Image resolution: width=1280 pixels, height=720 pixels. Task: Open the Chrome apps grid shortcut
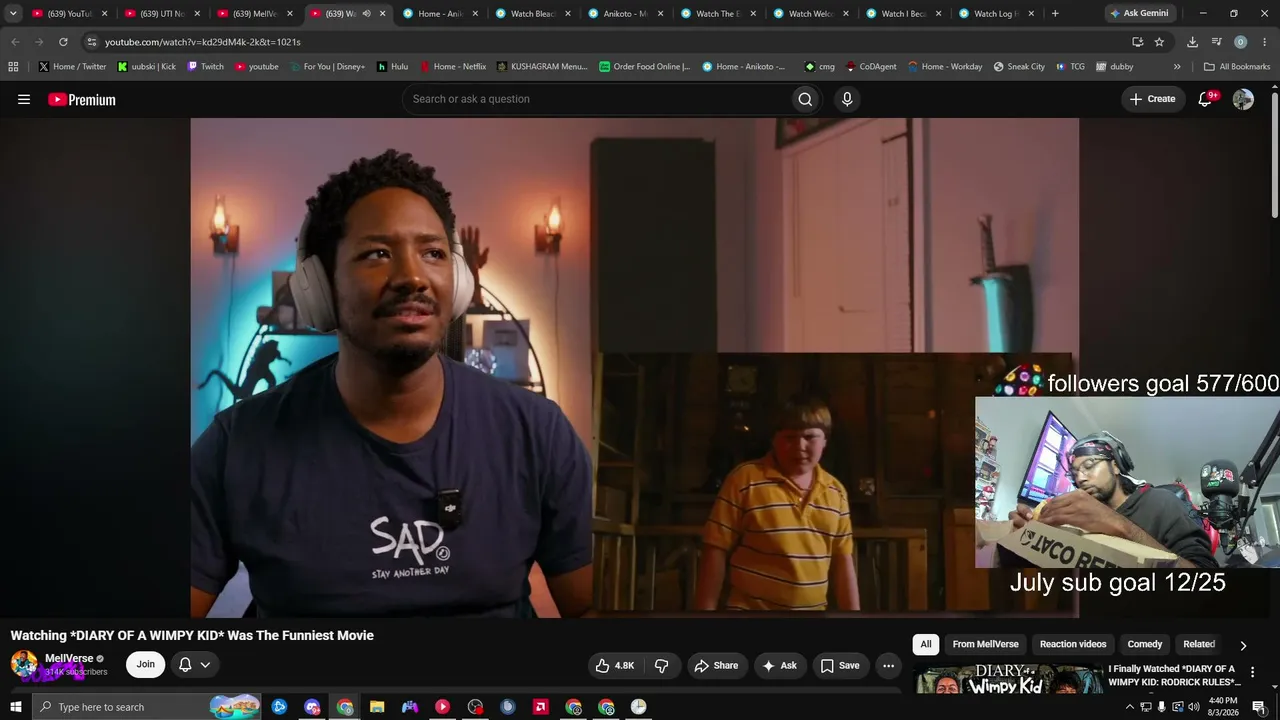(13, 67)
